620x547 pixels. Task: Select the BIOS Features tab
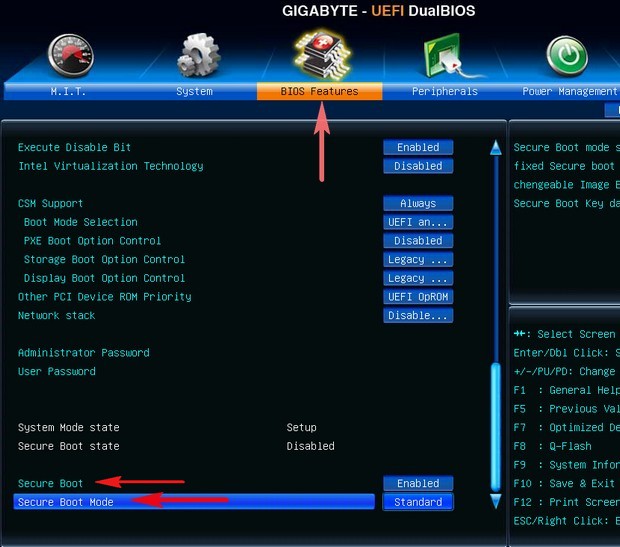click(319, 91)
